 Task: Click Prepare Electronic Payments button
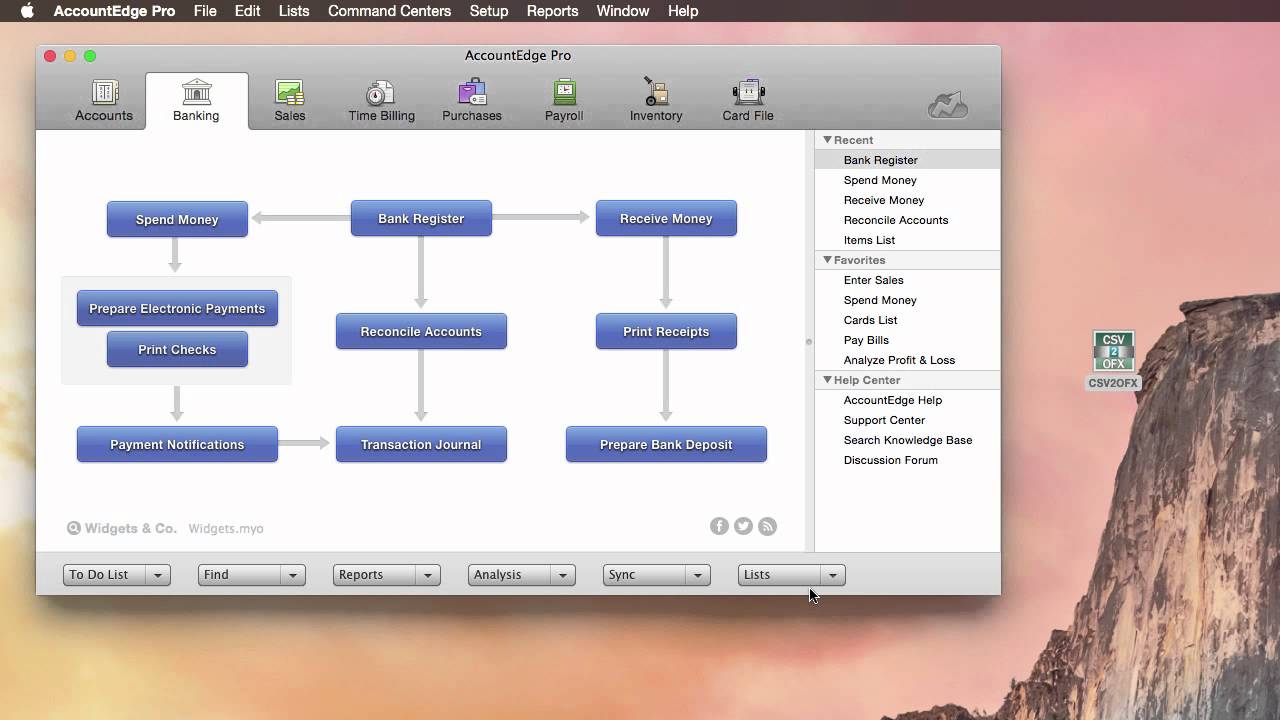pos(177,308)
